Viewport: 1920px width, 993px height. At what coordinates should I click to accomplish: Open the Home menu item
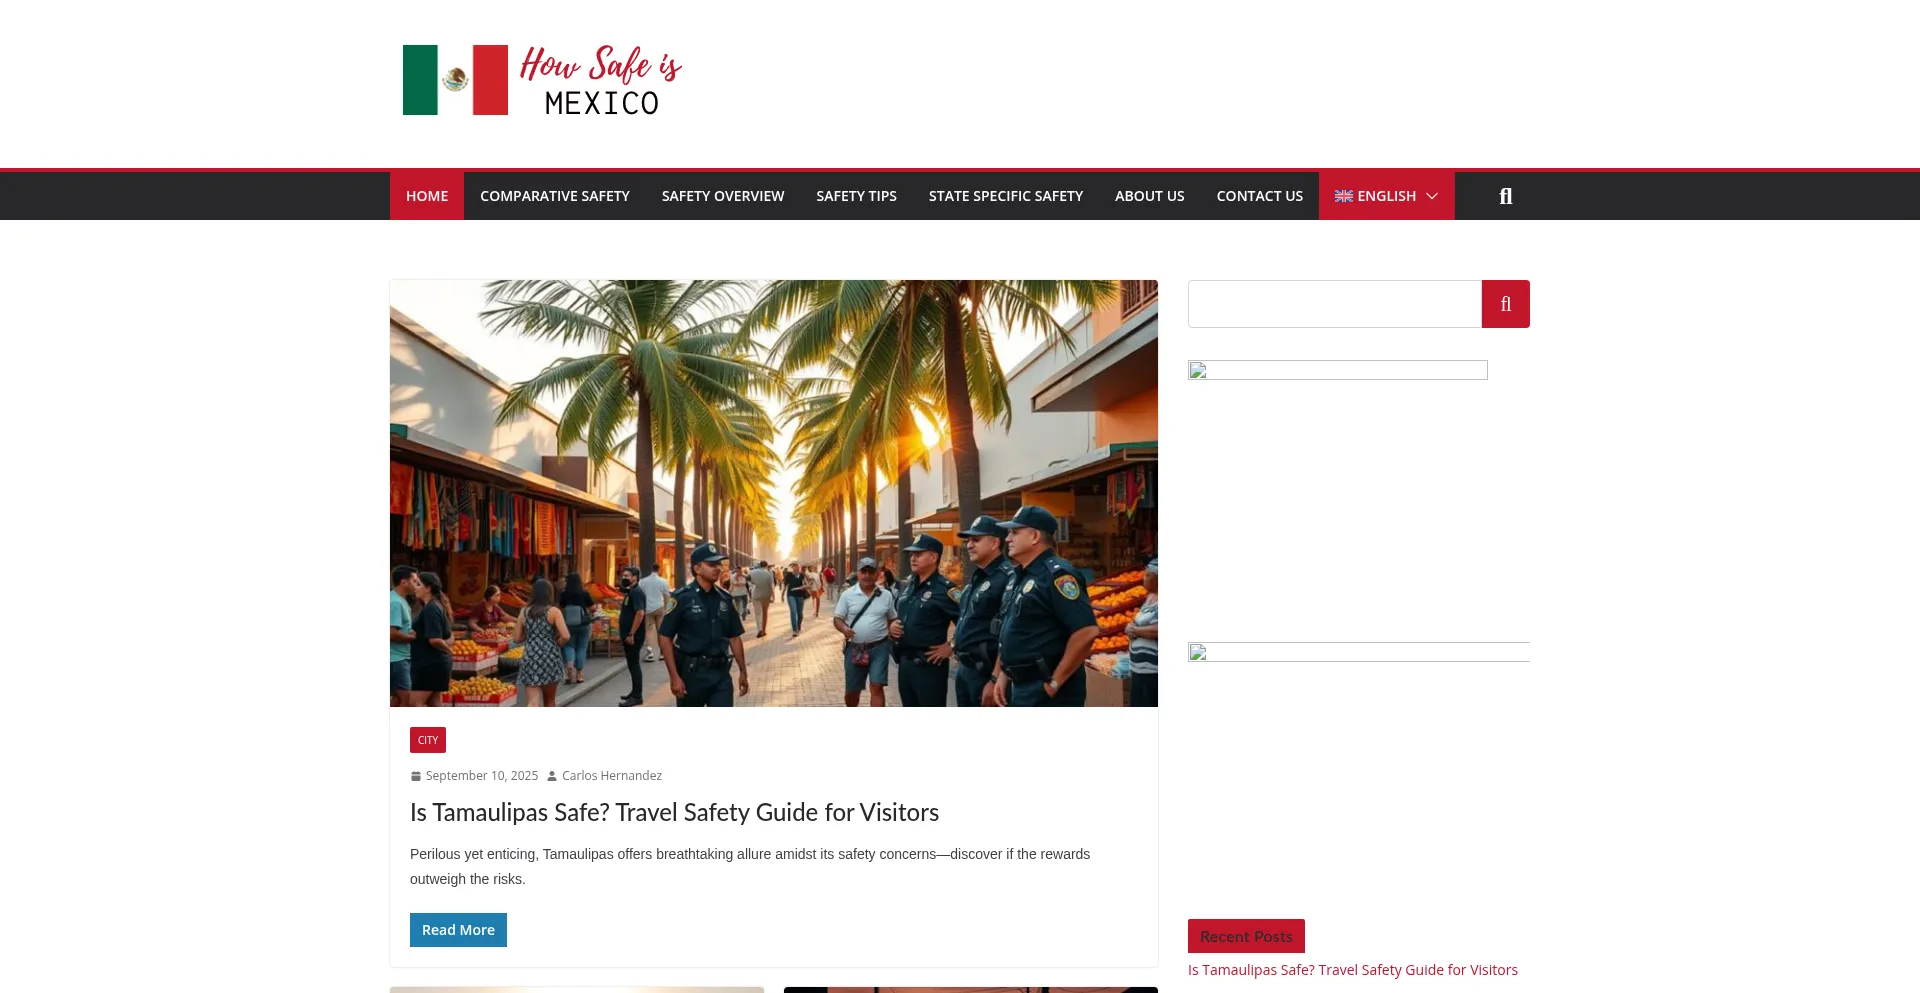[x=427, y=196]
